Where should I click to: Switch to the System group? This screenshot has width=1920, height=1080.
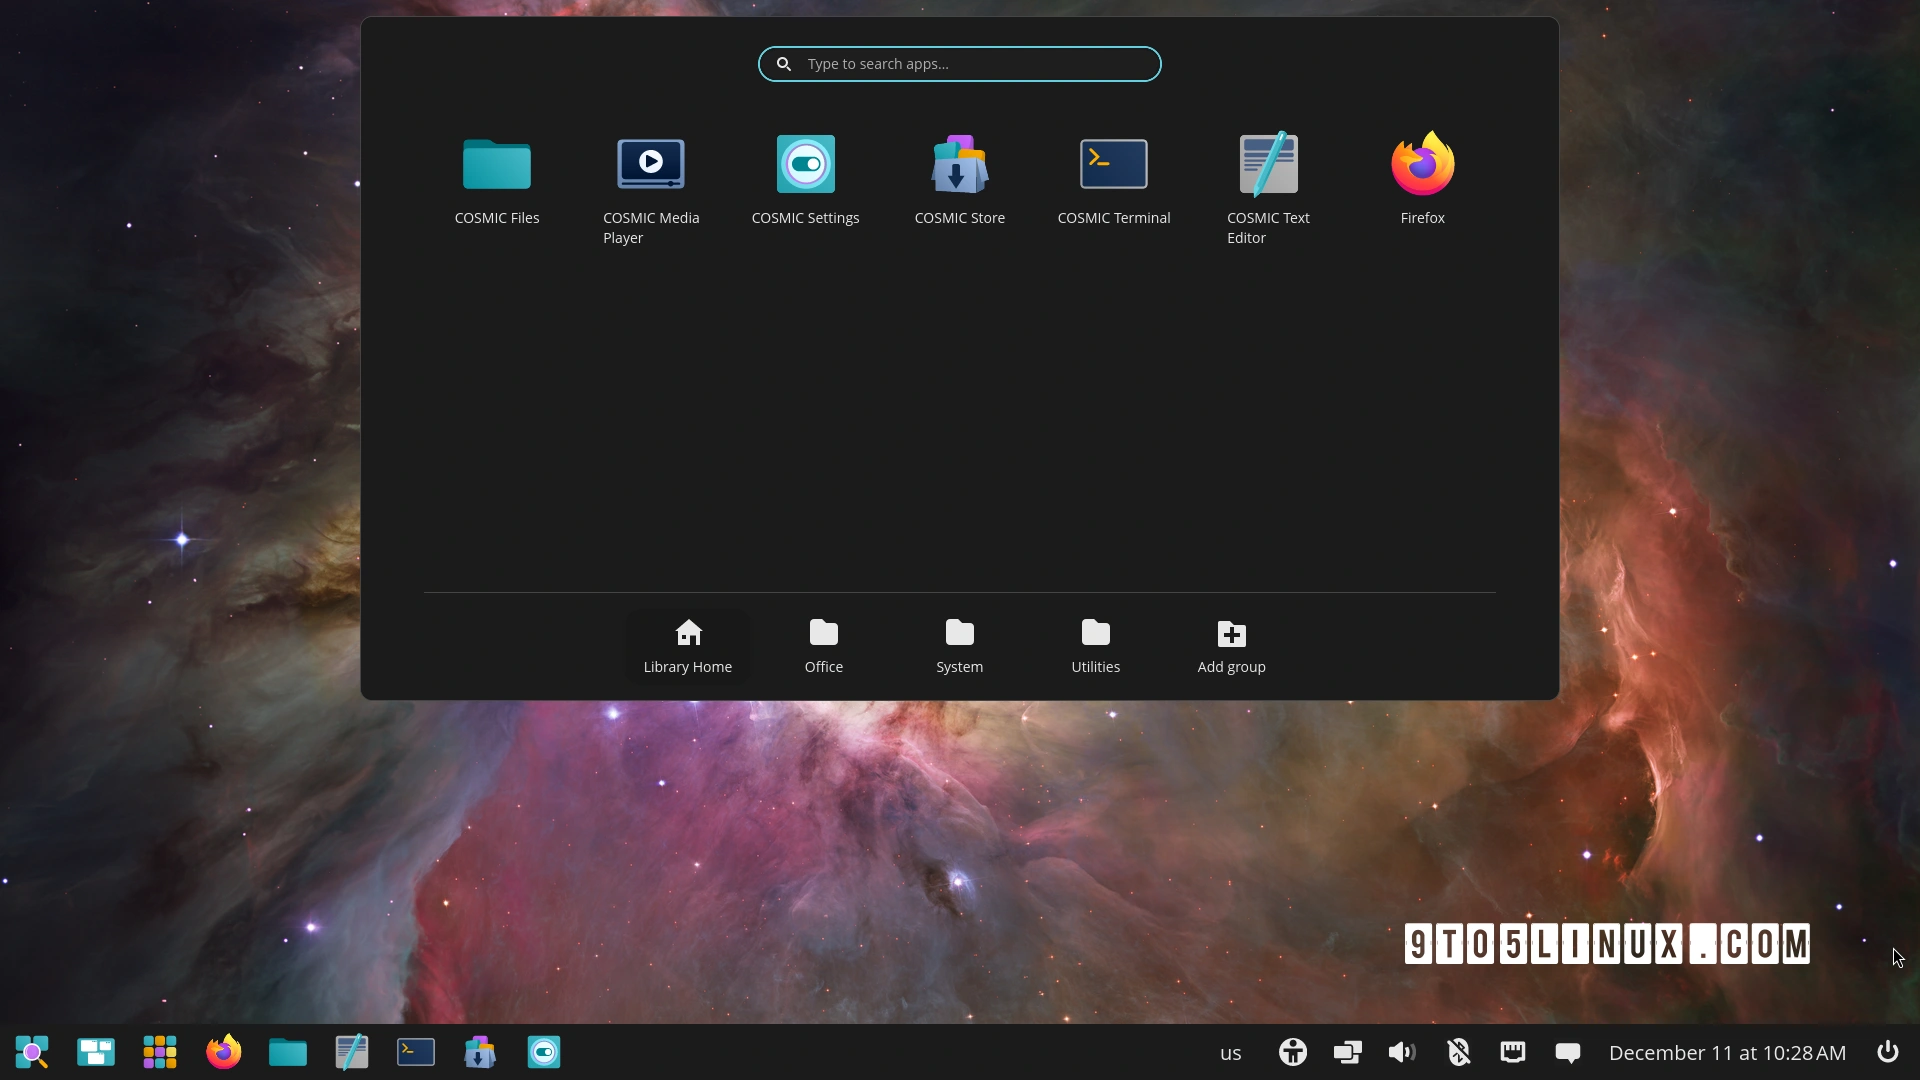pyautogui.click(x=960, y=646)
